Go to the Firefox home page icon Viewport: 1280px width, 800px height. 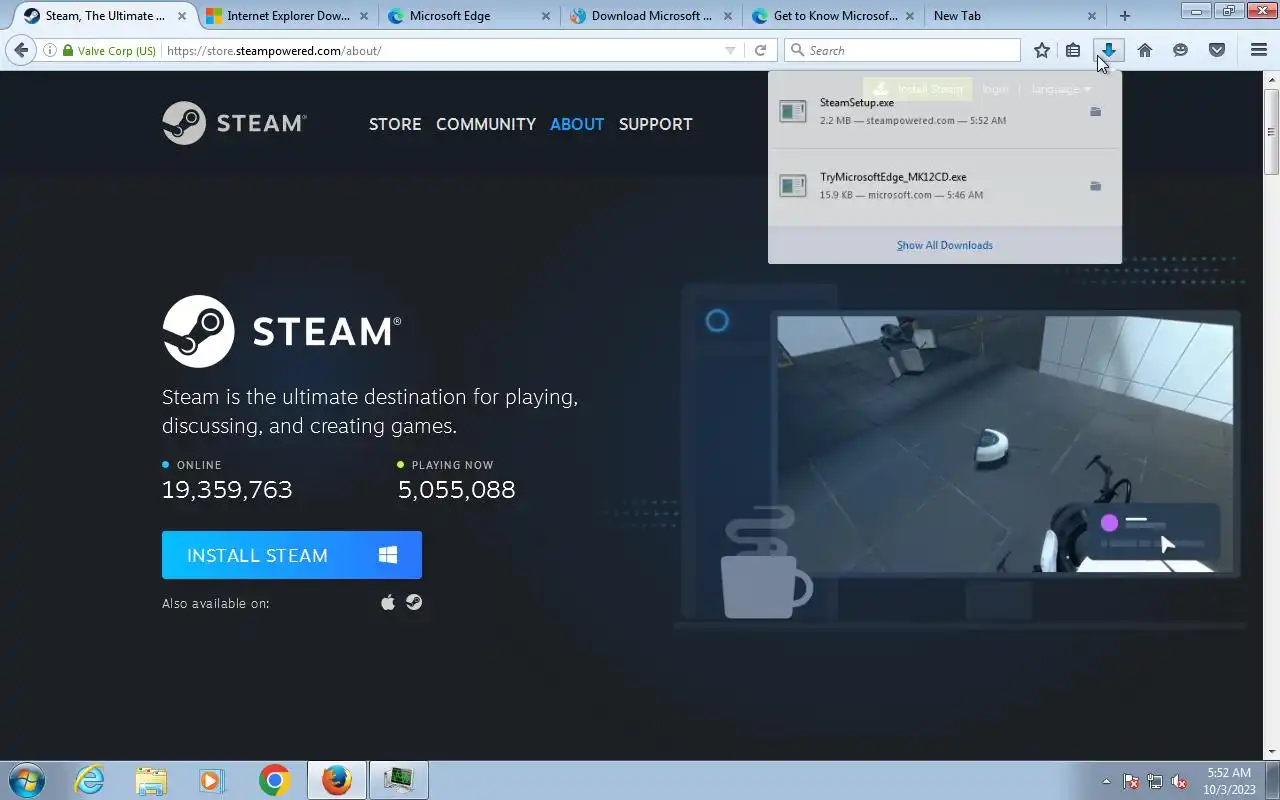point(1145,50)
